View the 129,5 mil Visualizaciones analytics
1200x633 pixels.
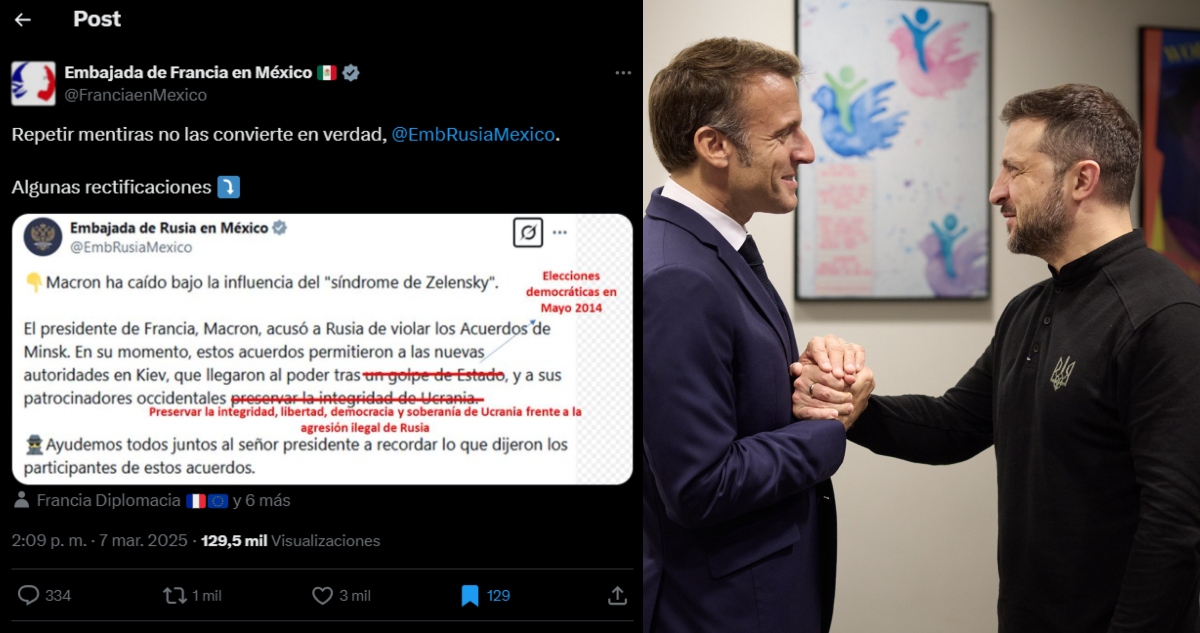291,540
